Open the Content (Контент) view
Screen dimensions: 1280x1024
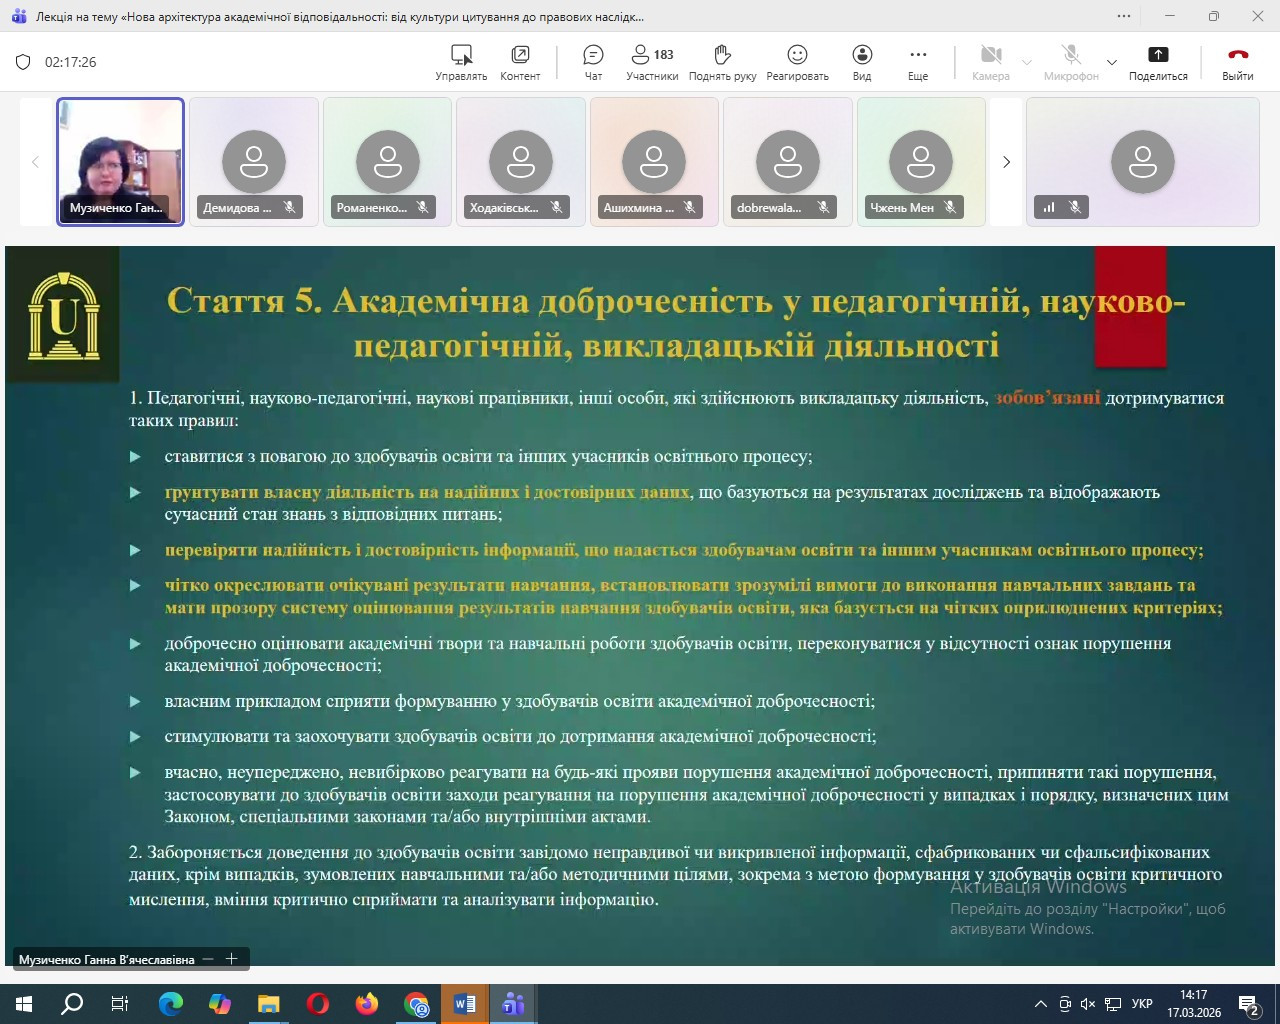coord(520,62)
